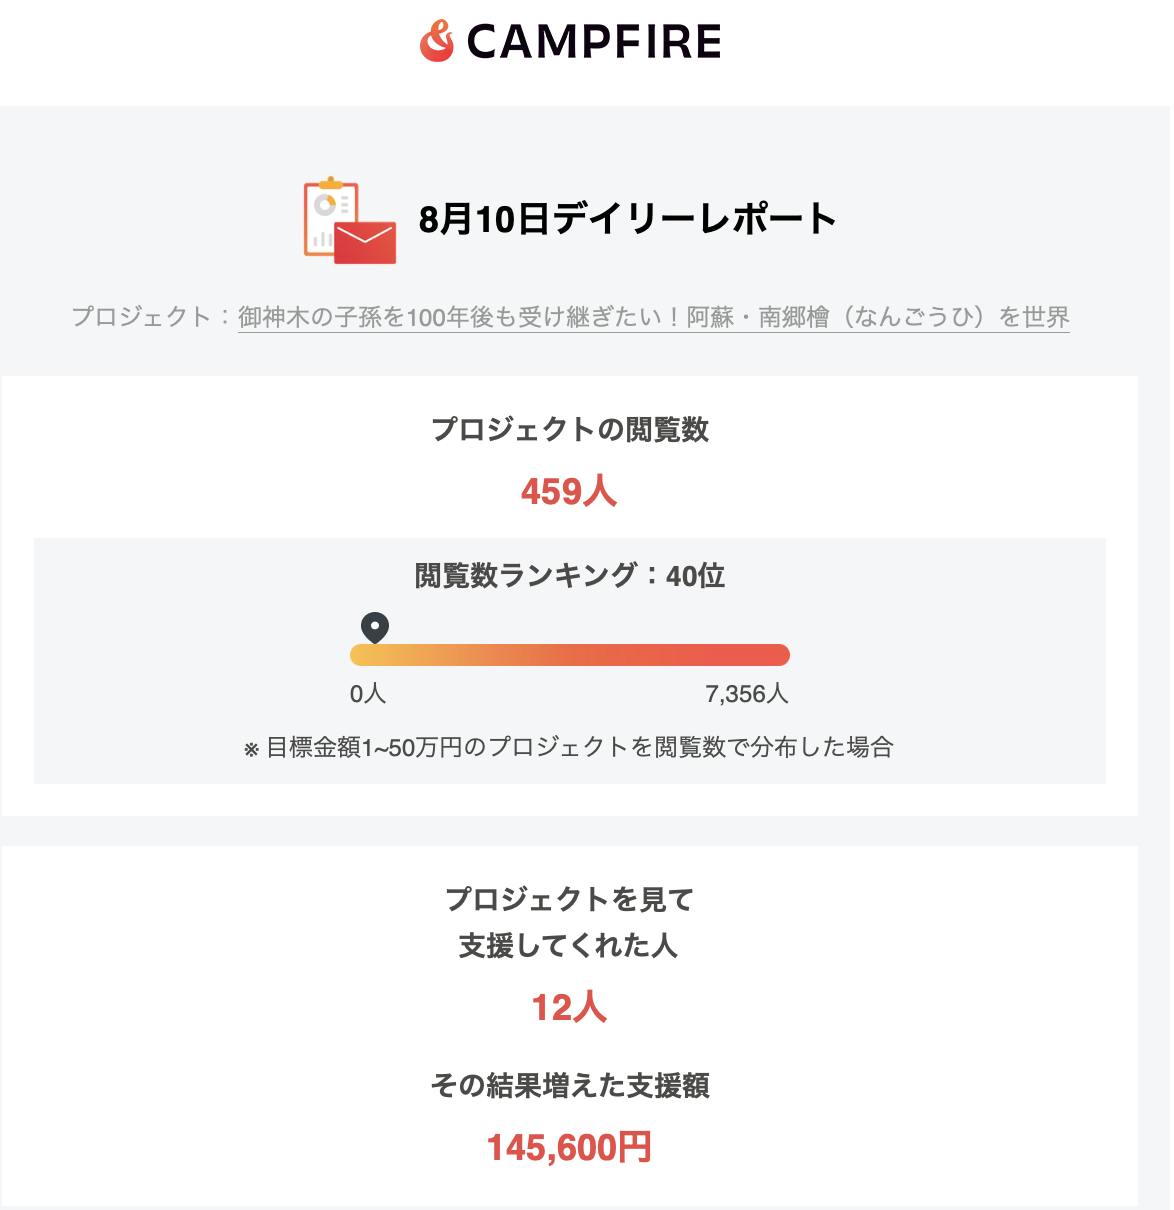The height and width of the screenshot is (1210, 1174).
Task: Click the その結果増えた支援額 heading
Action: 569,1086
